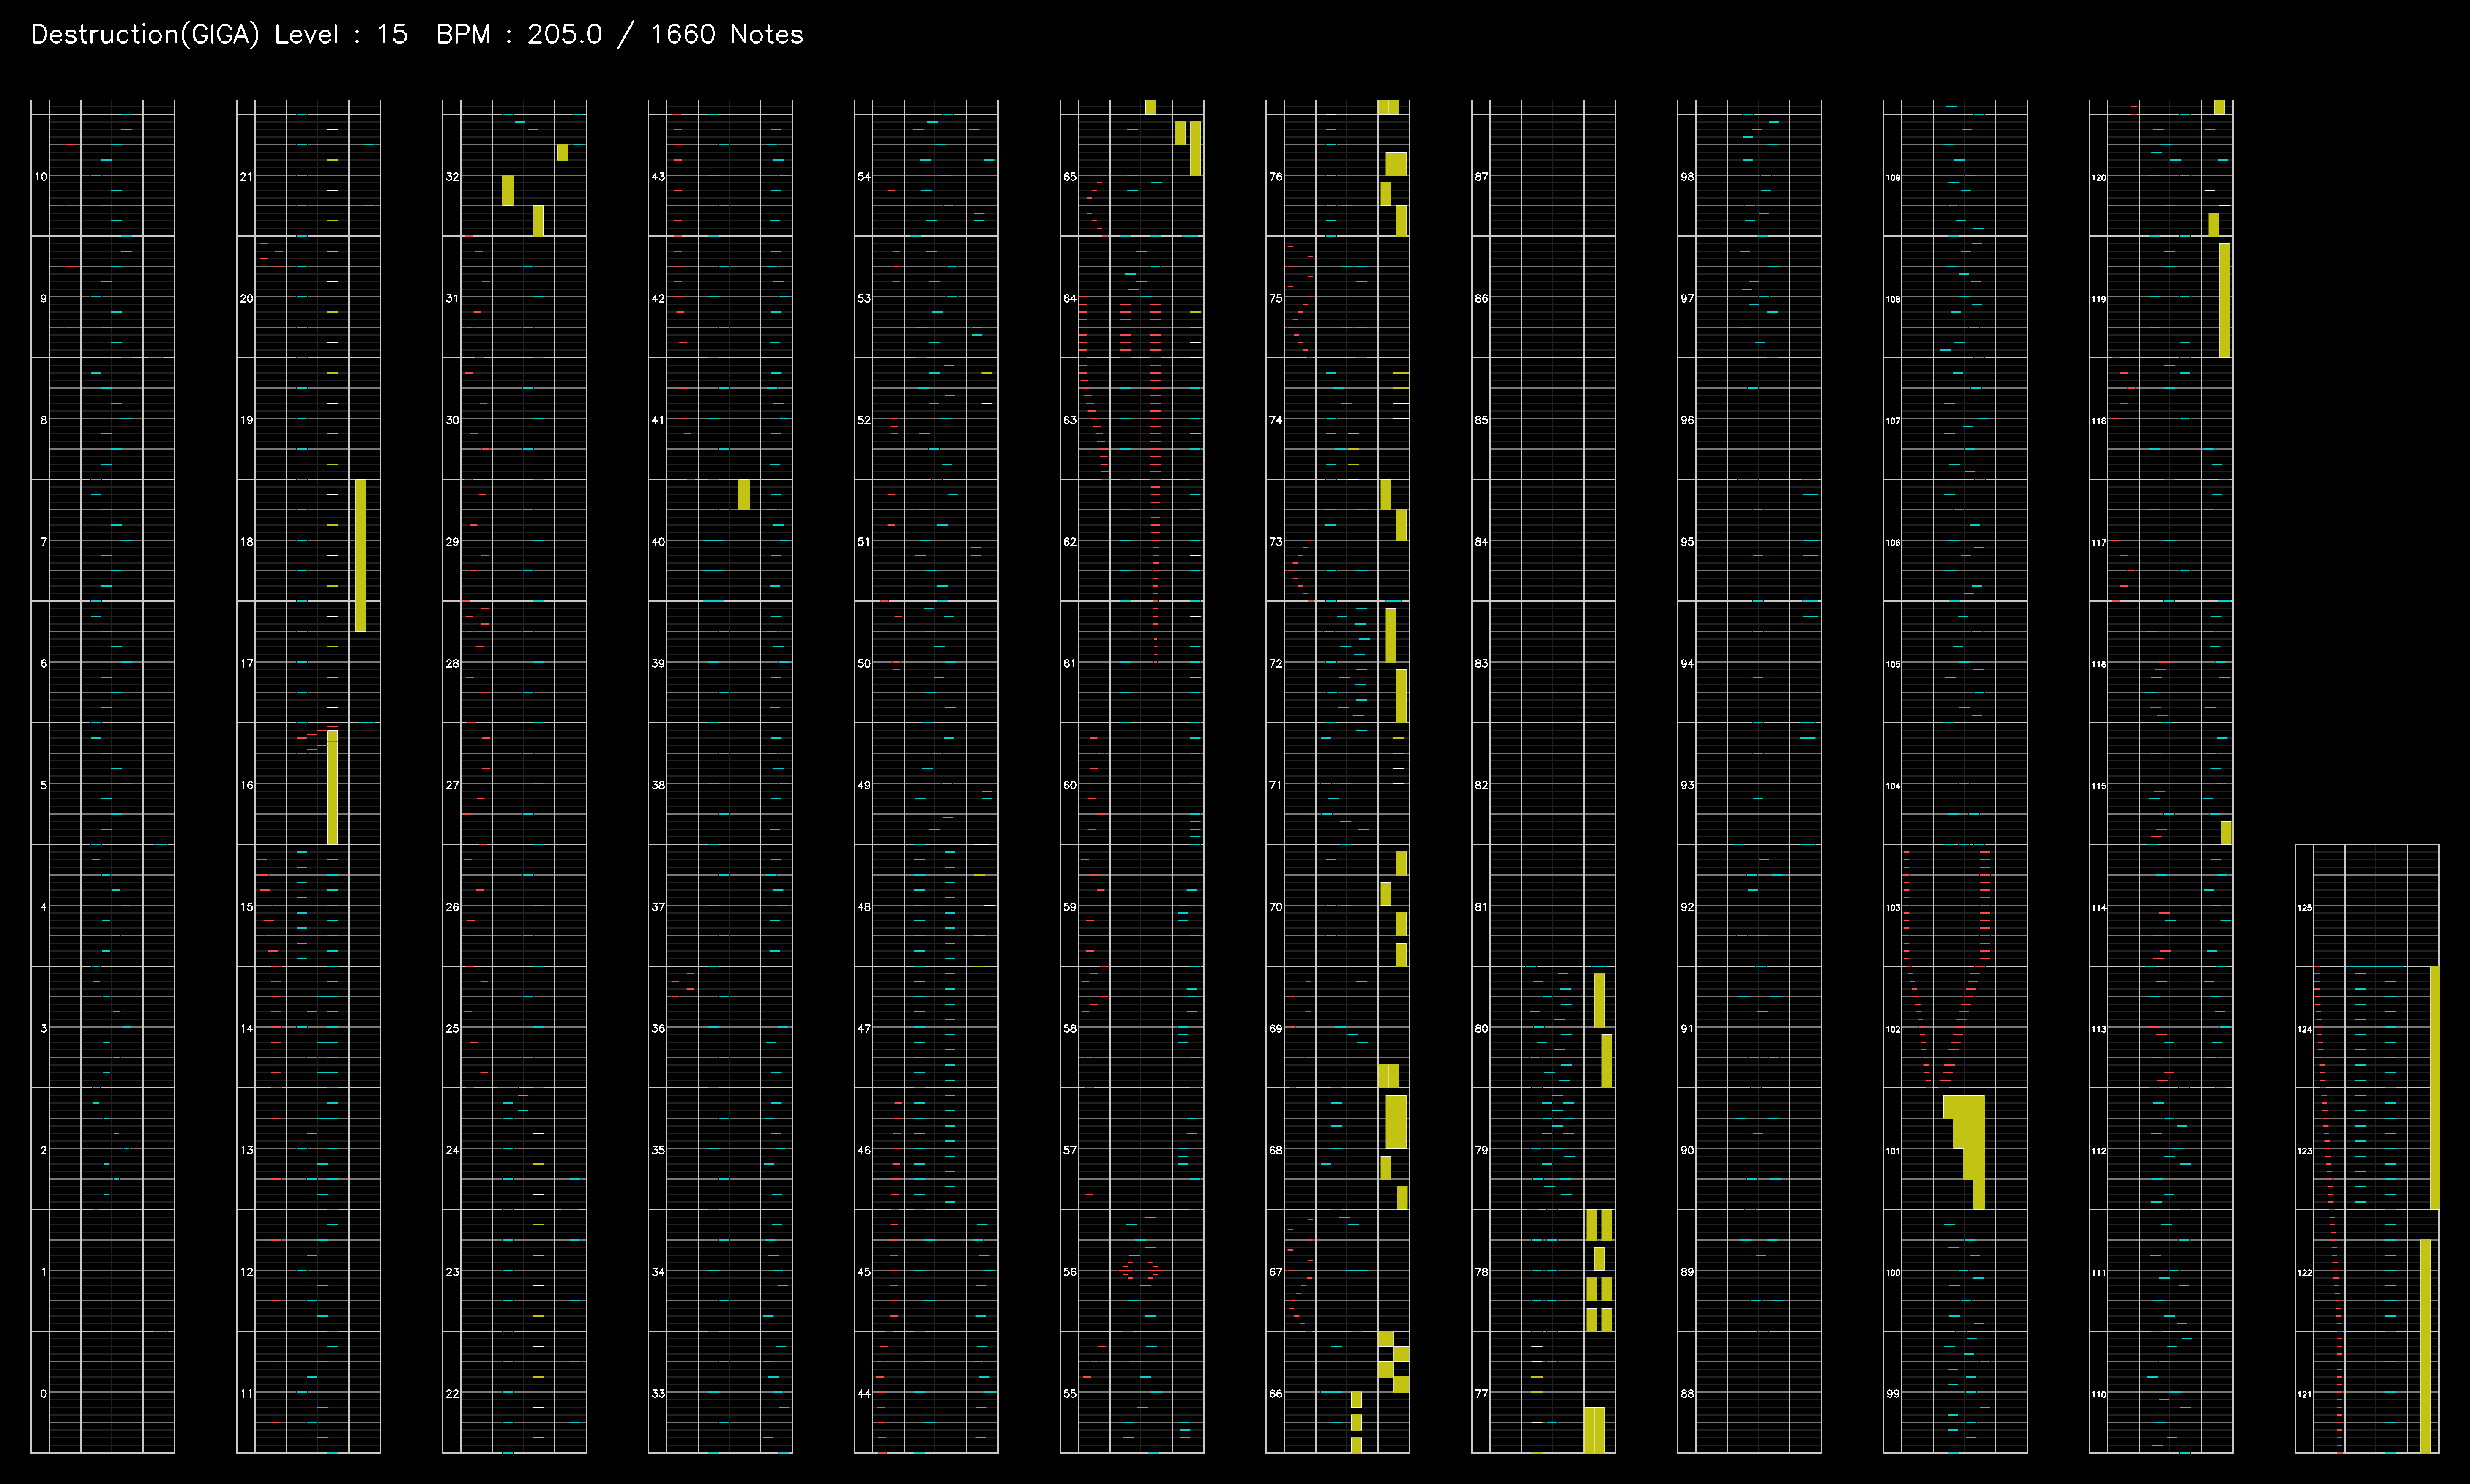
Task: Select the measure number label "119"
Action: click(x=2099, y=299)
